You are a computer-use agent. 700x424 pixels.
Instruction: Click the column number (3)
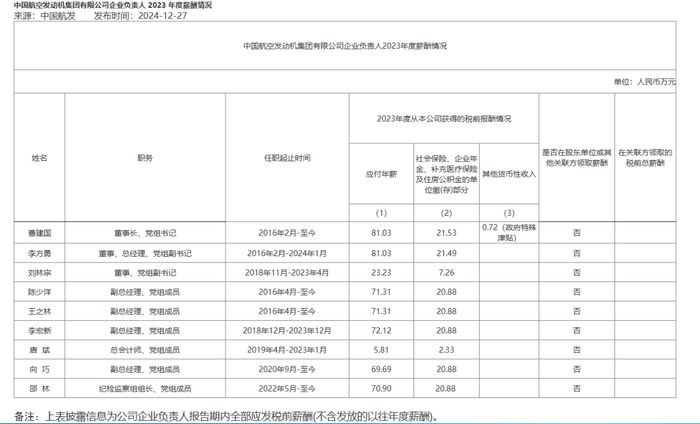509,213
